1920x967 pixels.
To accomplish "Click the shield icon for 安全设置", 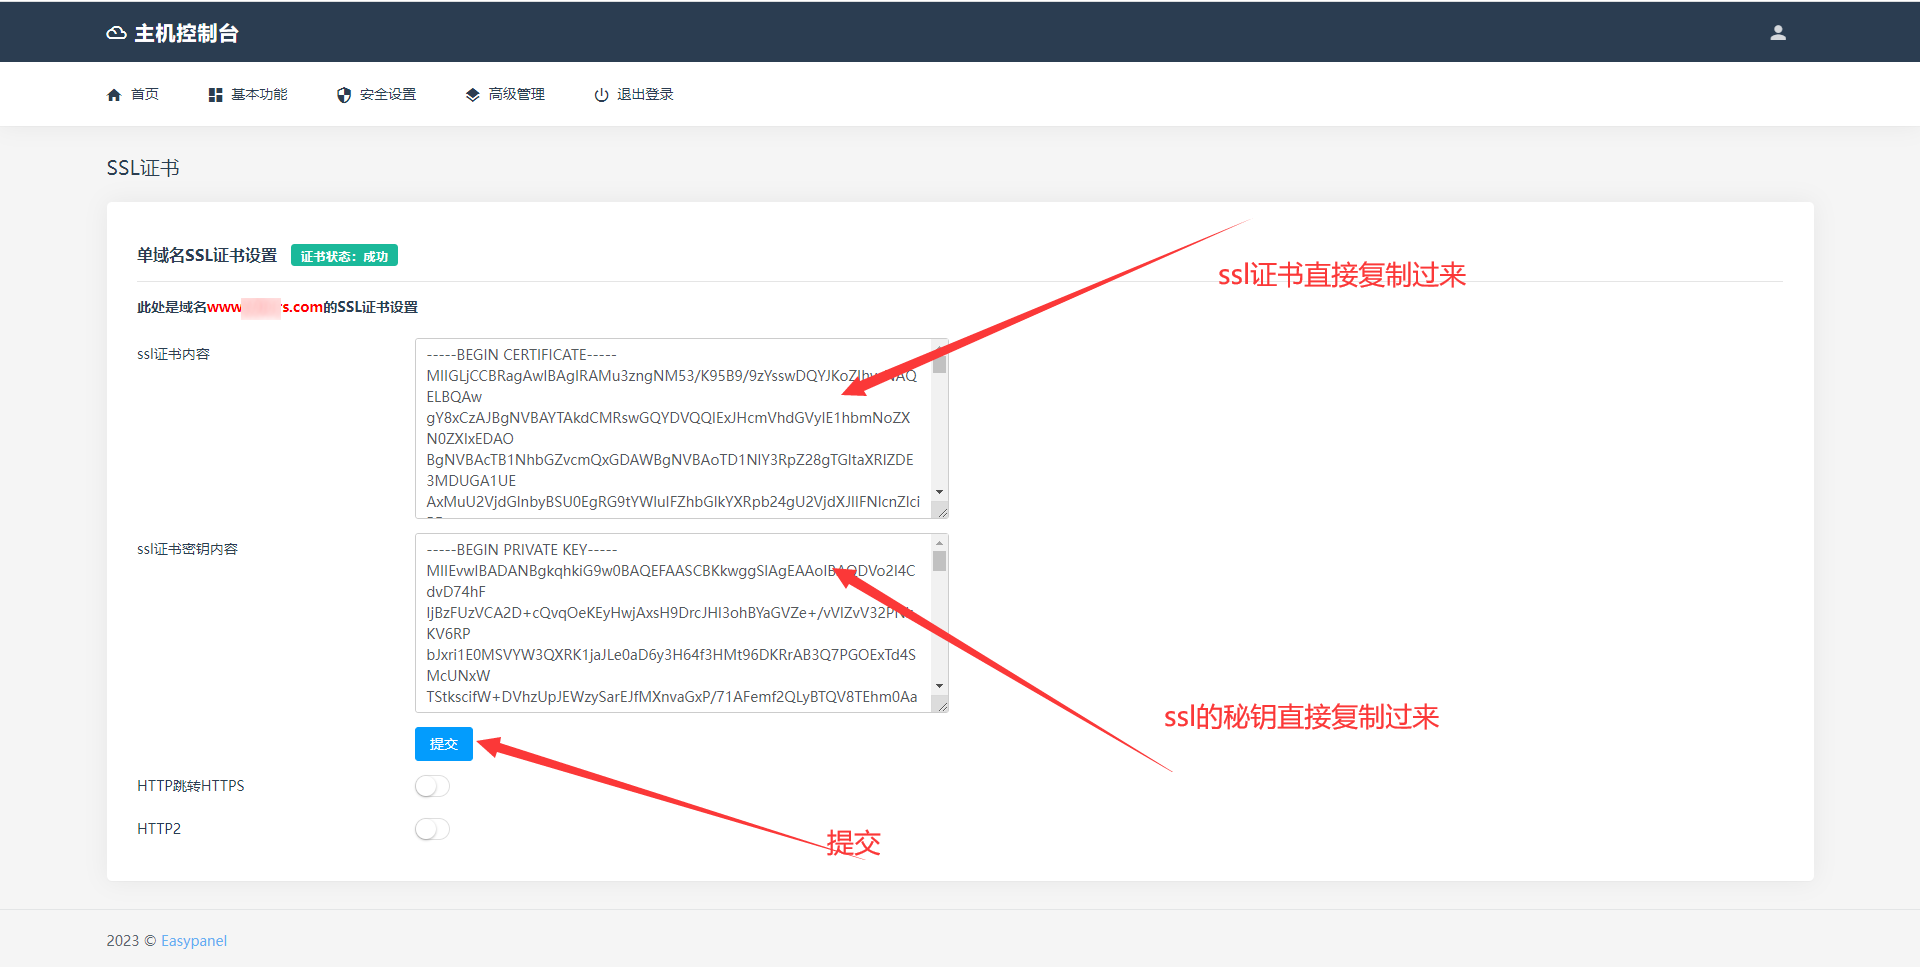I will click(344, 95).
